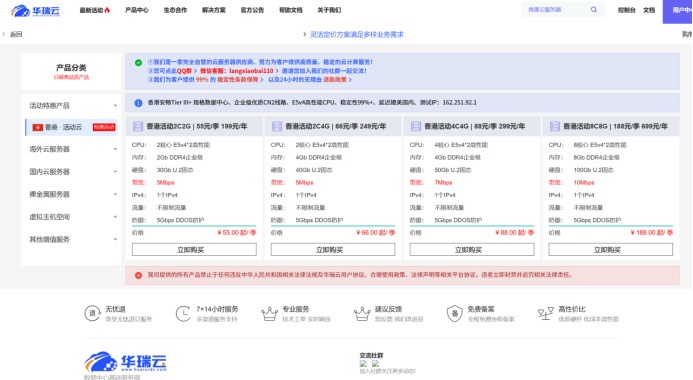This screenshot has width=693, height=380.
Task: Click the 7×14小时服务 clock icon
Action: click(x=183, y=313)
